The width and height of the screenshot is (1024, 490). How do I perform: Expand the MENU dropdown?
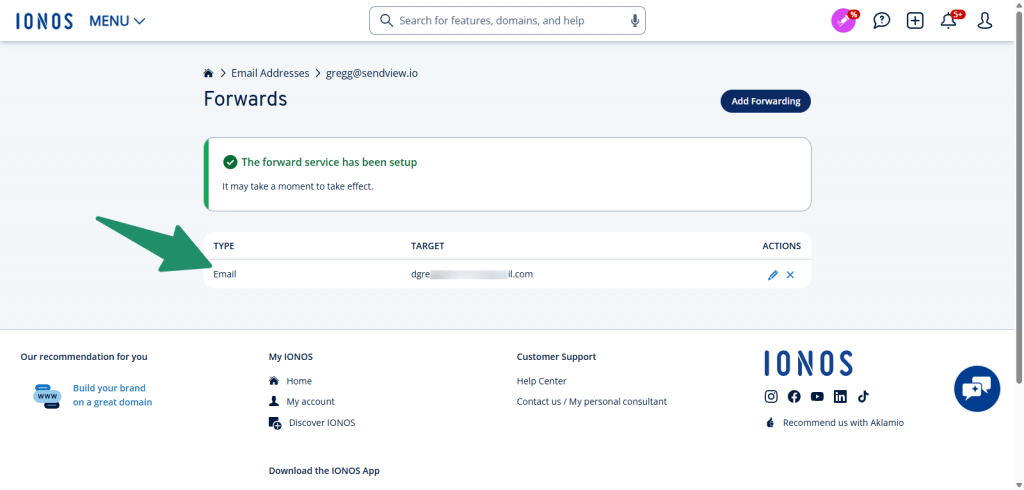(x=117, y=21)
